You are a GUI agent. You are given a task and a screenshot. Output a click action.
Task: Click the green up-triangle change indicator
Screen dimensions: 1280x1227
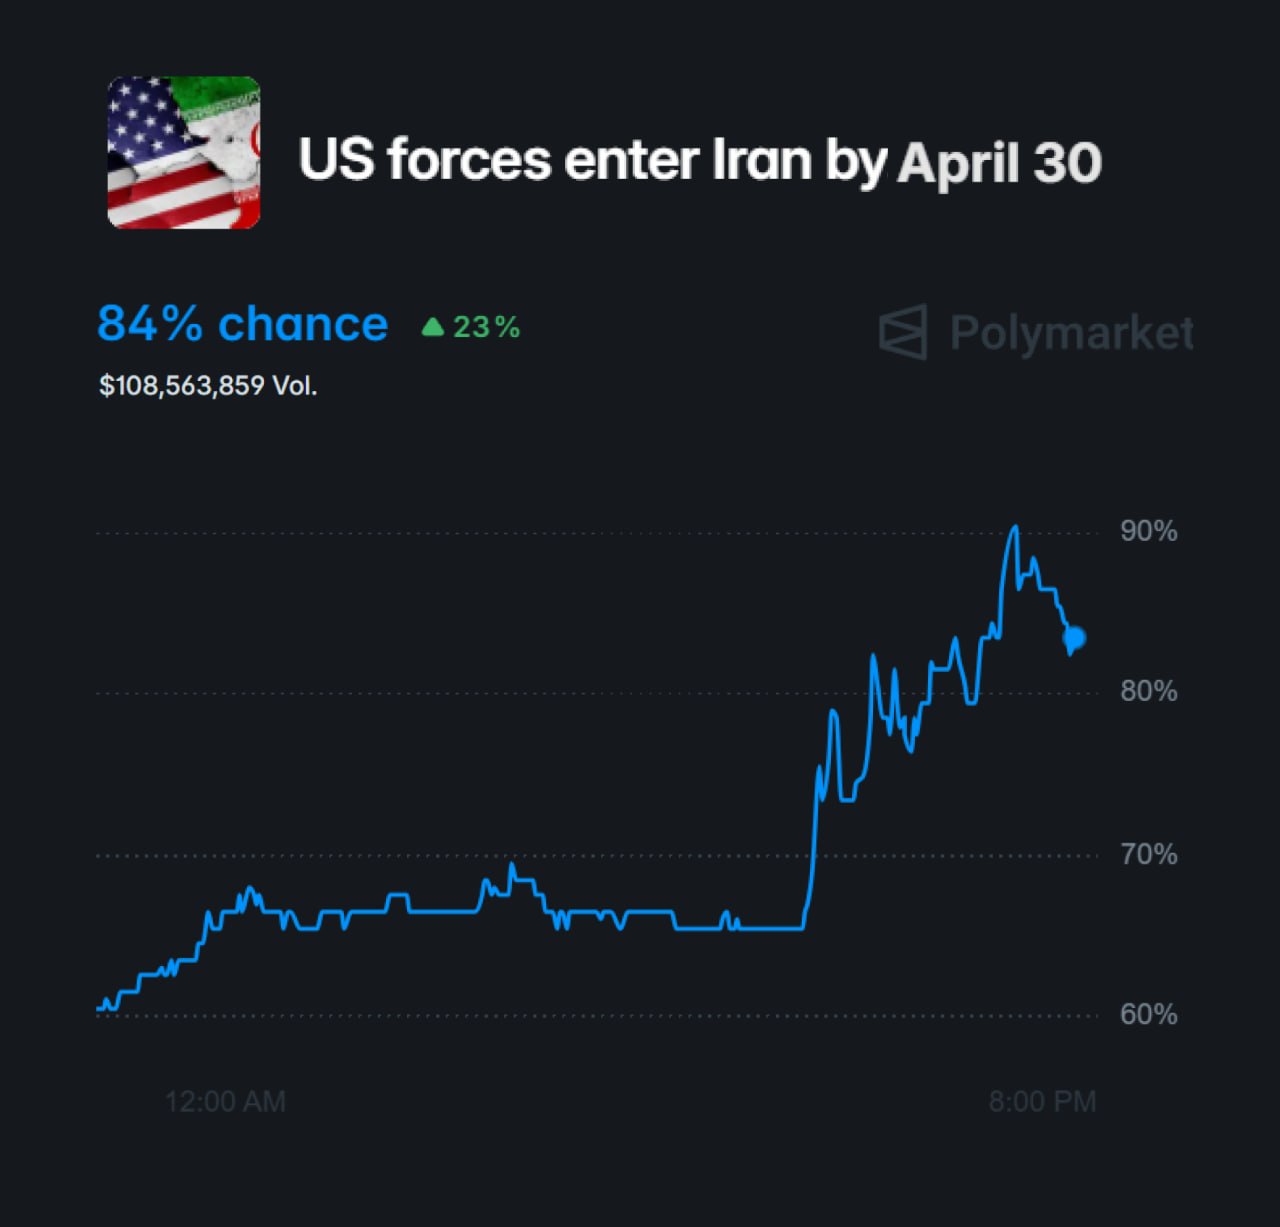pyautogui.click(x=433, y=327)
